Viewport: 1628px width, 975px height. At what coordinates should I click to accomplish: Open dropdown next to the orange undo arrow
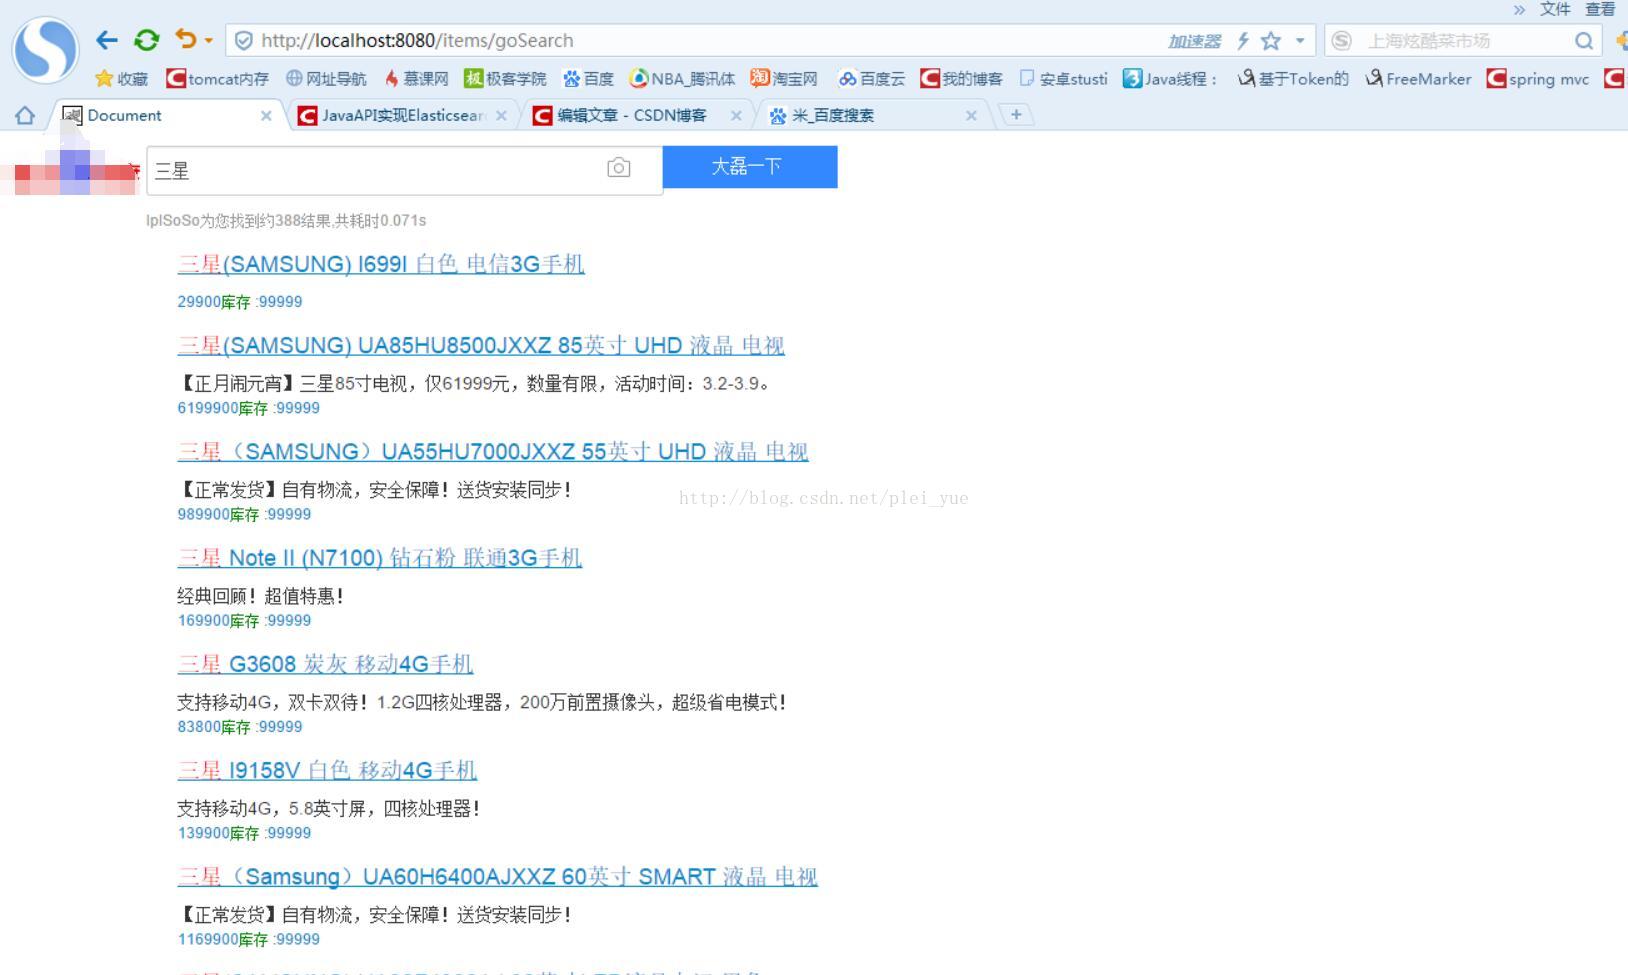click(x=208, y=41)
